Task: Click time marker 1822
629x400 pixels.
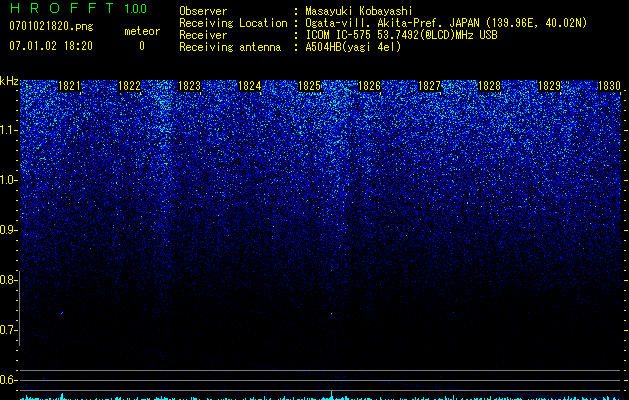Action: (x=130, y=86)
